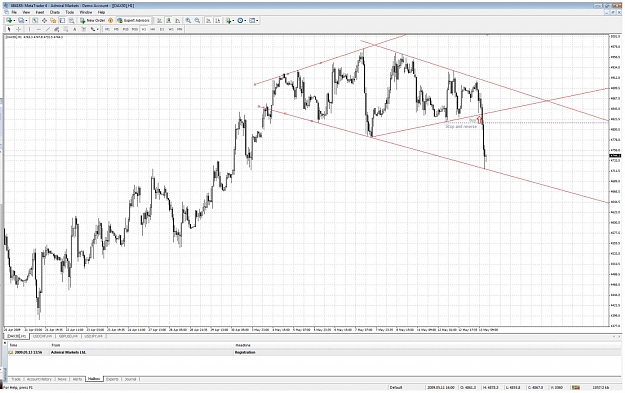The height and width of the screenshot is (393, 625).
Task: Select the M1 timeframe button
Action: [x=107, y=29]
